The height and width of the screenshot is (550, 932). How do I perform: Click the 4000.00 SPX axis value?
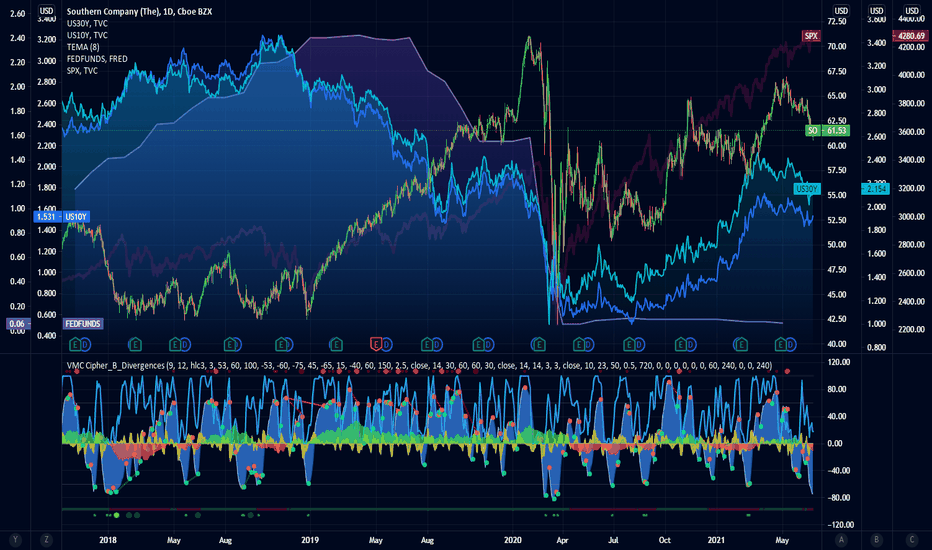[911, 75]
